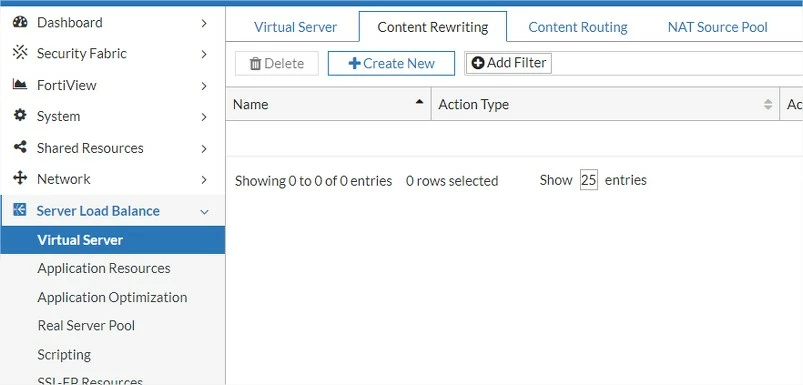This screenshot has height=385, width=803.
Task: Click the Delete button
Action: tap(277, 63)
